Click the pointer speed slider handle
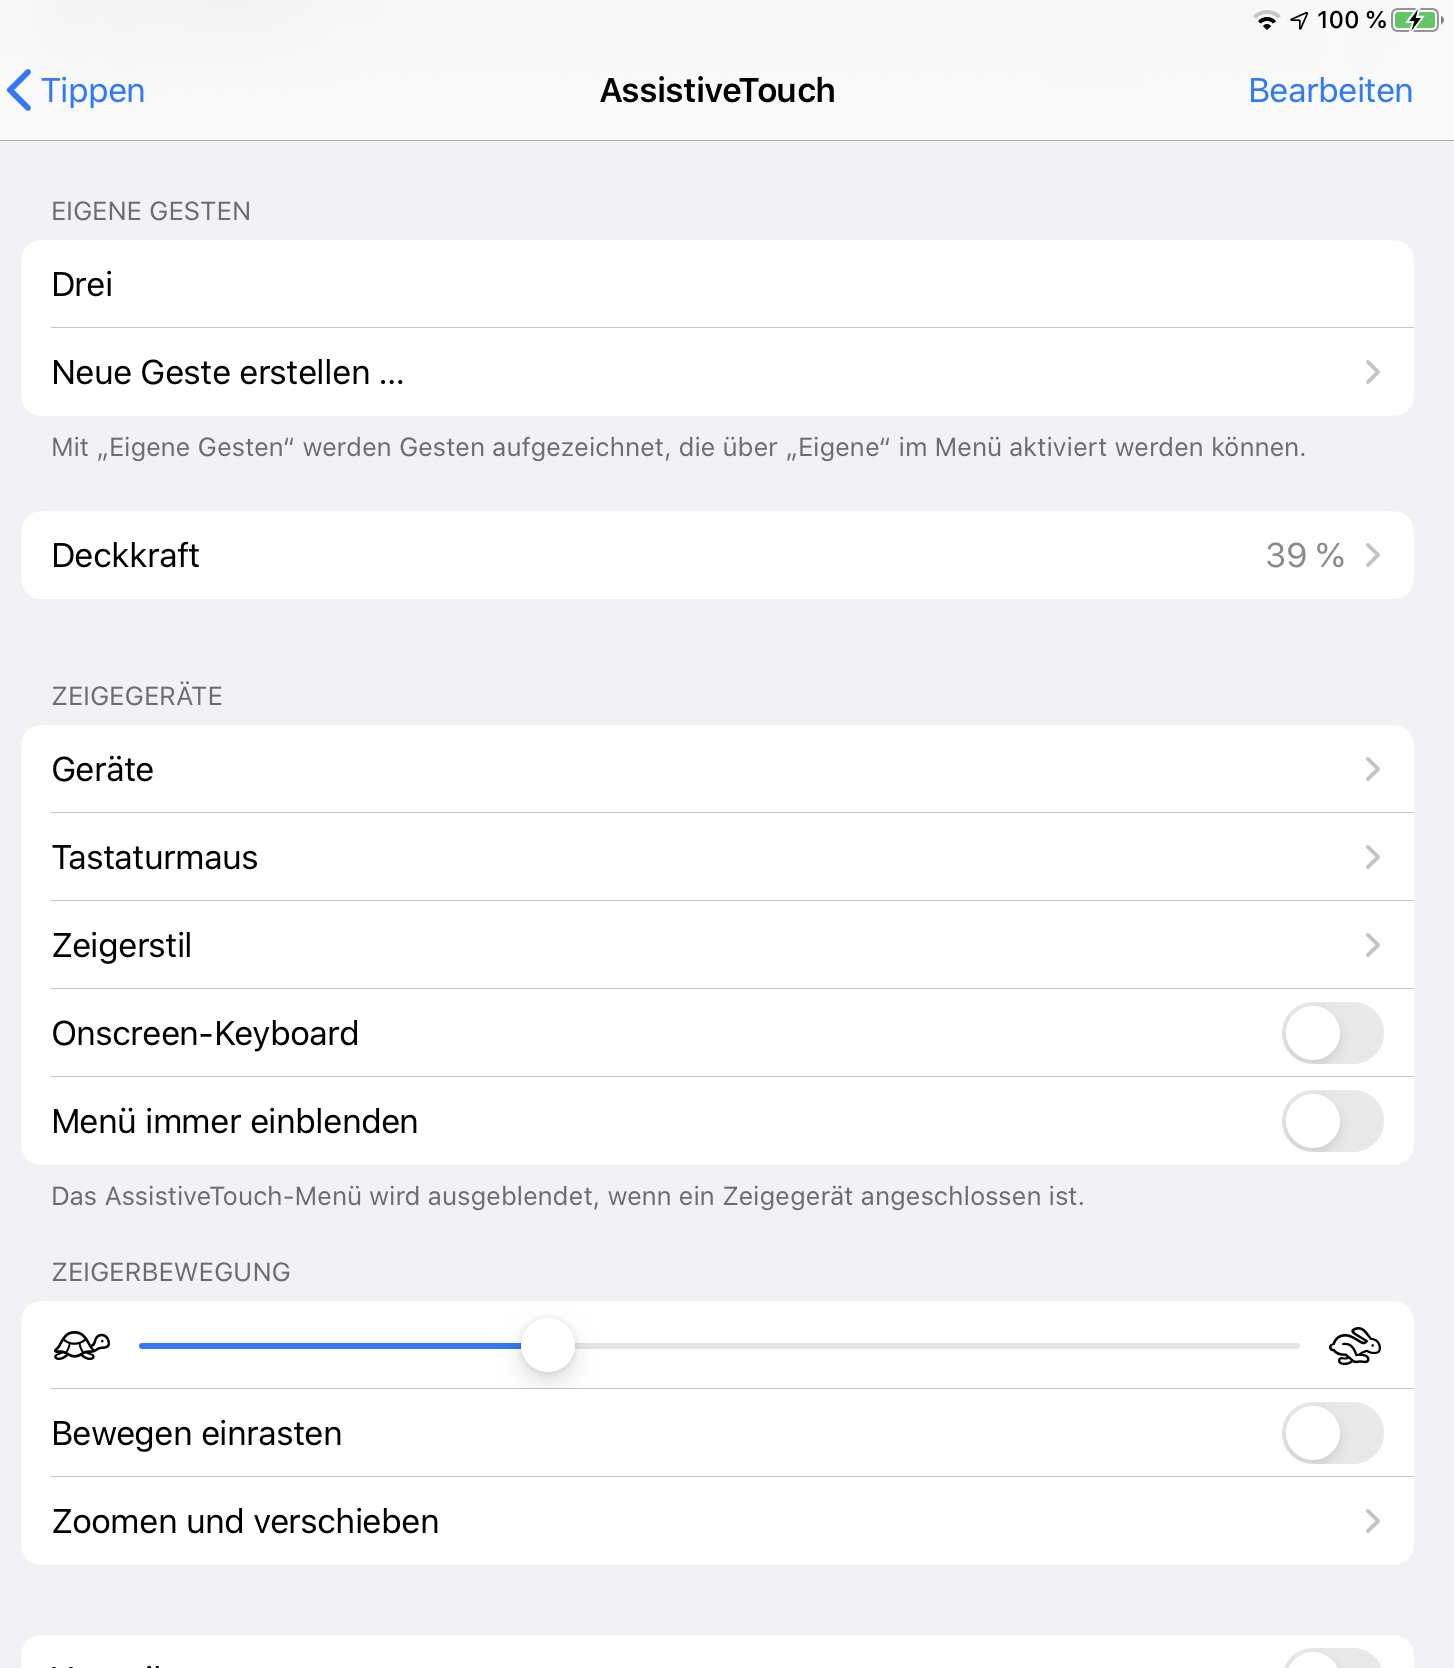 (x=548, y=1345)
